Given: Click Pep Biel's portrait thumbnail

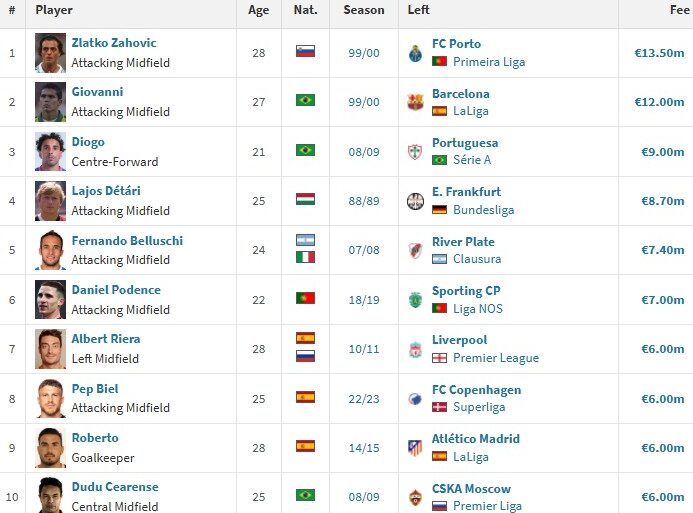Looking at the screenshot, I should tap(50, 398).
